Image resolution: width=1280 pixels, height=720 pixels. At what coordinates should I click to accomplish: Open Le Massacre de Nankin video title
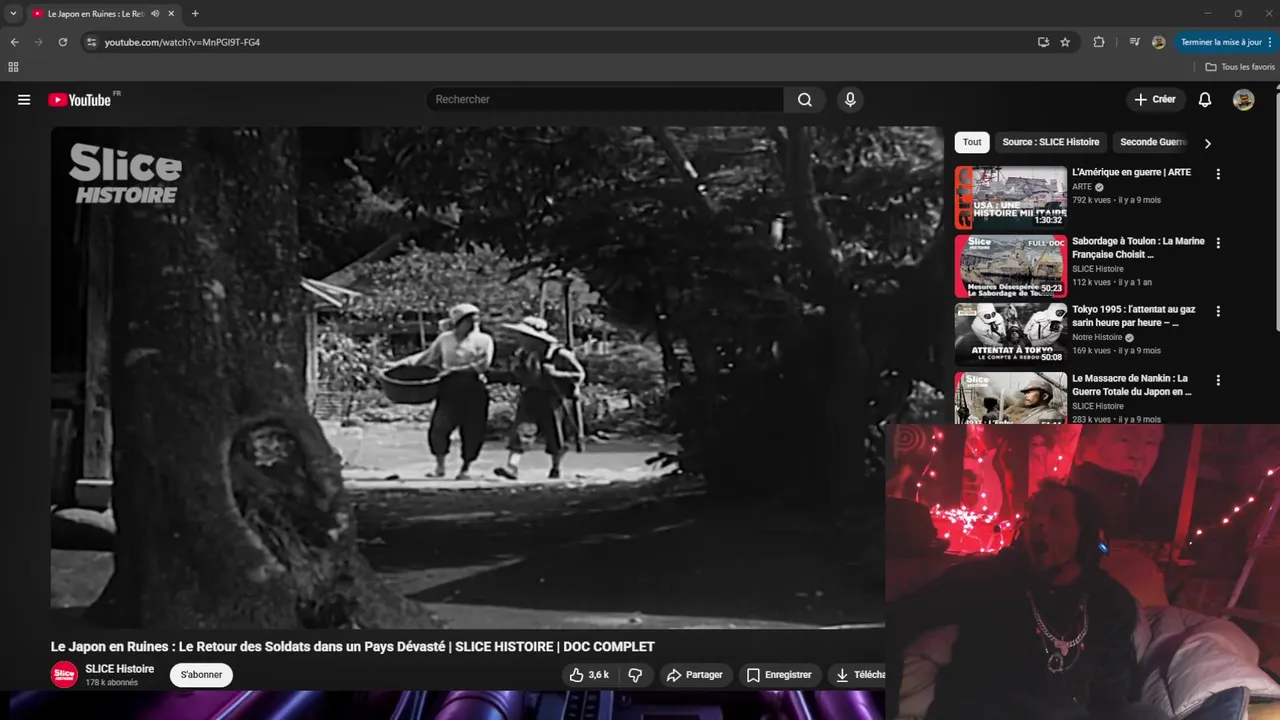coord(1131,385)
